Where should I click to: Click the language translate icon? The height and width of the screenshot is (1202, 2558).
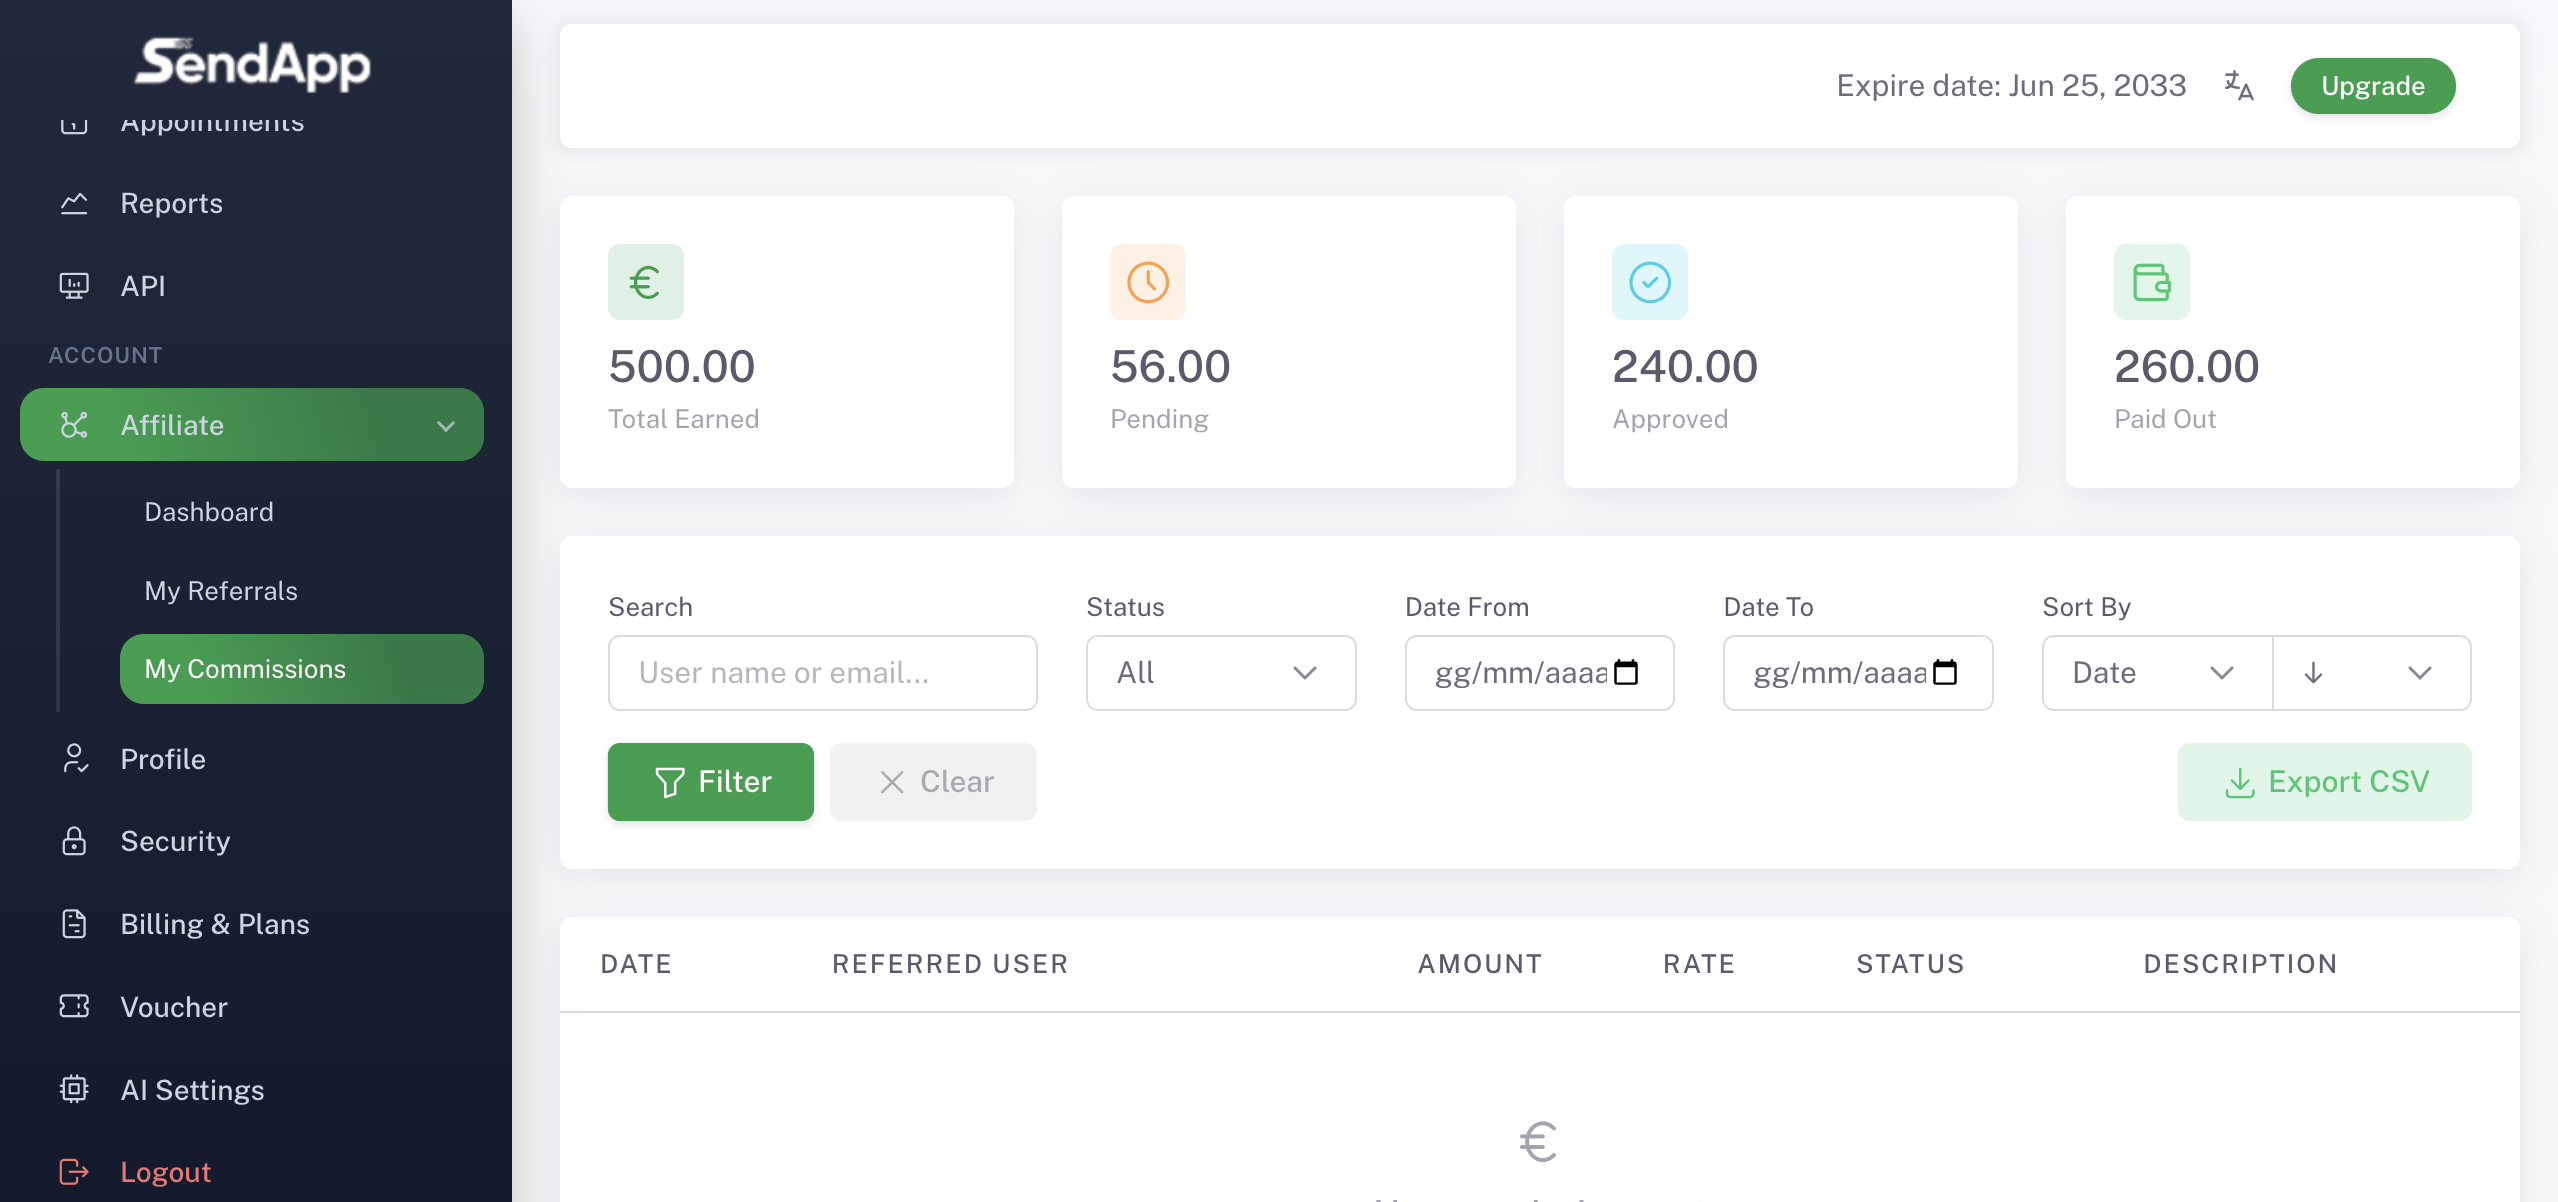click(2238, 86)
